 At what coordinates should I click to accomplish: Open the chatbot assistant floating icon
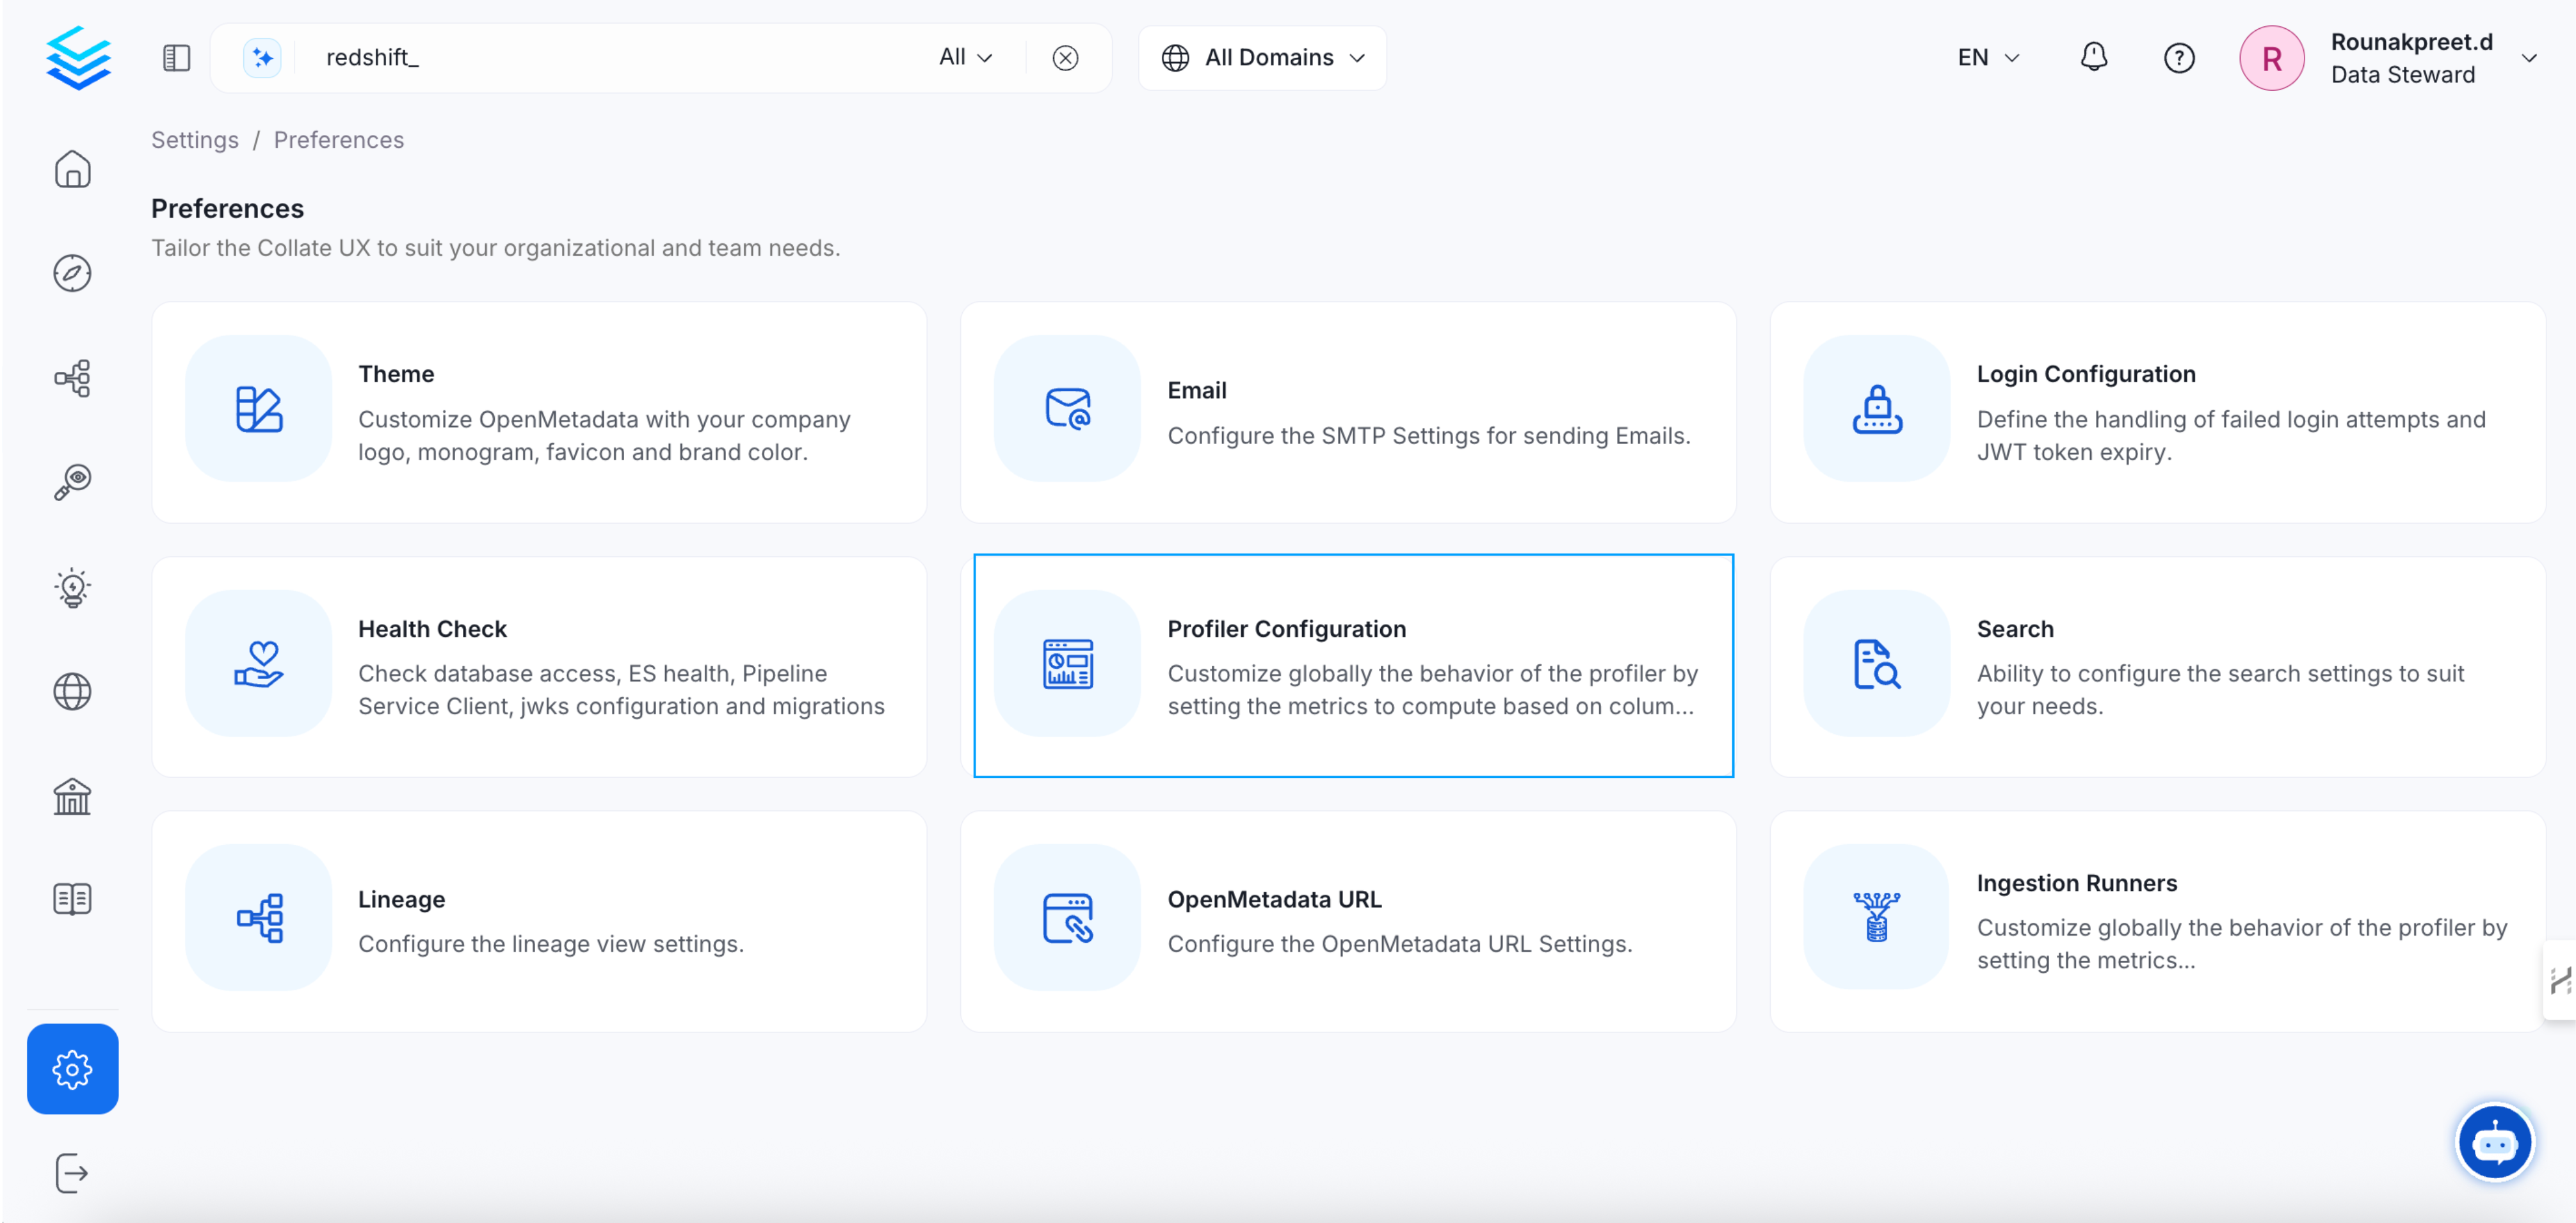[2493, 1142]
